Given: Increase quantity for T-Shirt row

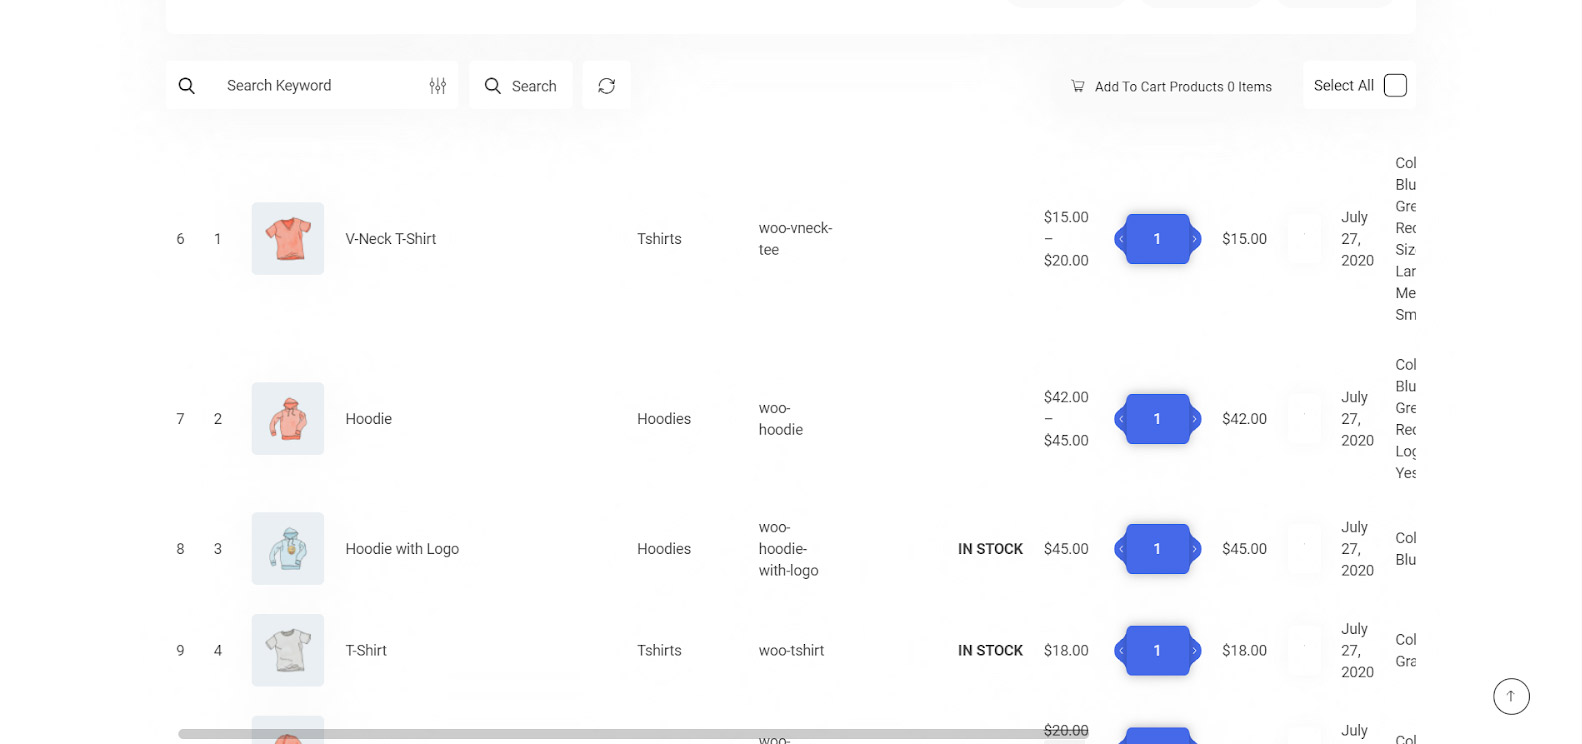Looking at the screenshot, I should 1194,651.
